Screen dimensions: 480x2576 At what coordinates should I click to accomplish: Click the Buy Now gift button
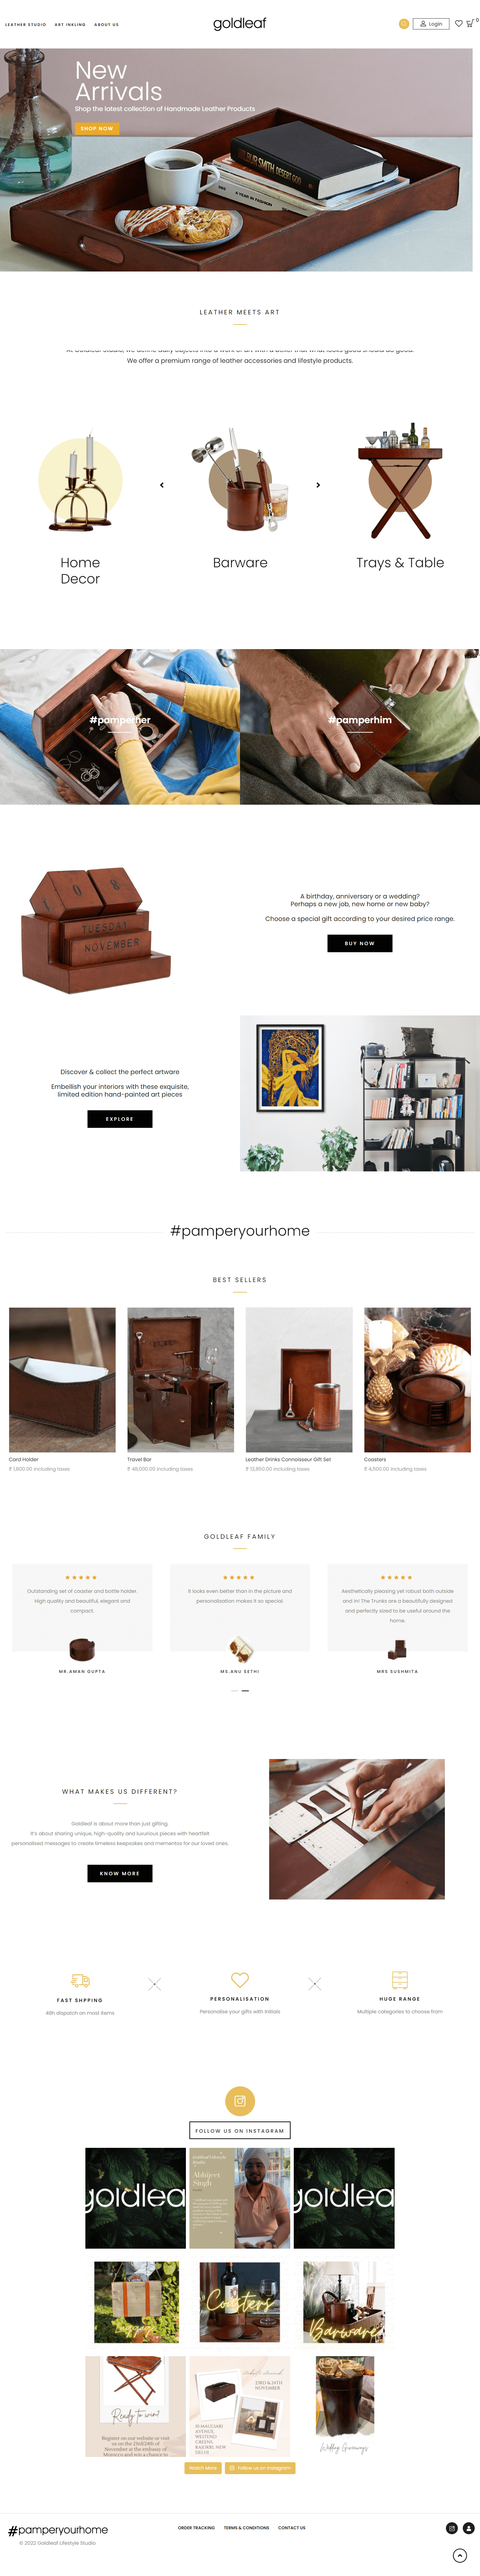[x=360, y=943]
